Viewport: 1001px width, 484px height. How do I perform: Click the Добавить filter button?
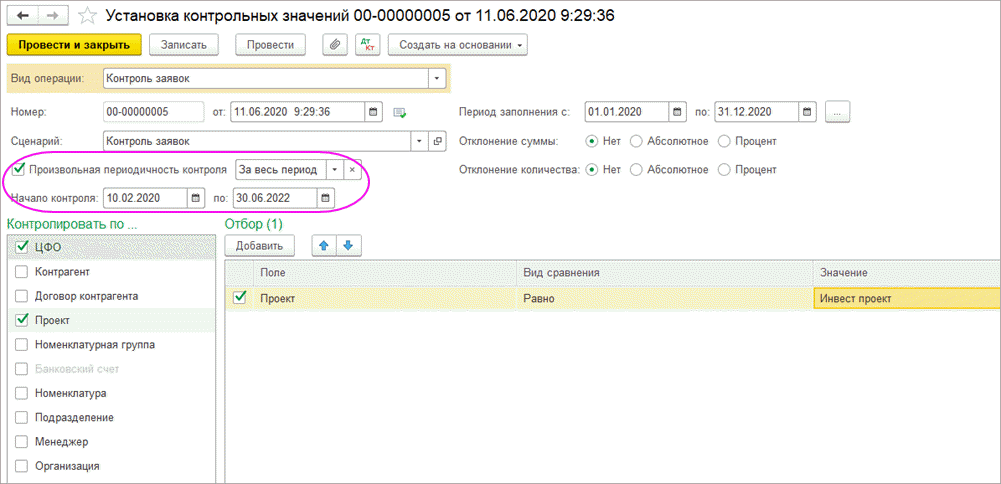[x=258, y=245]
